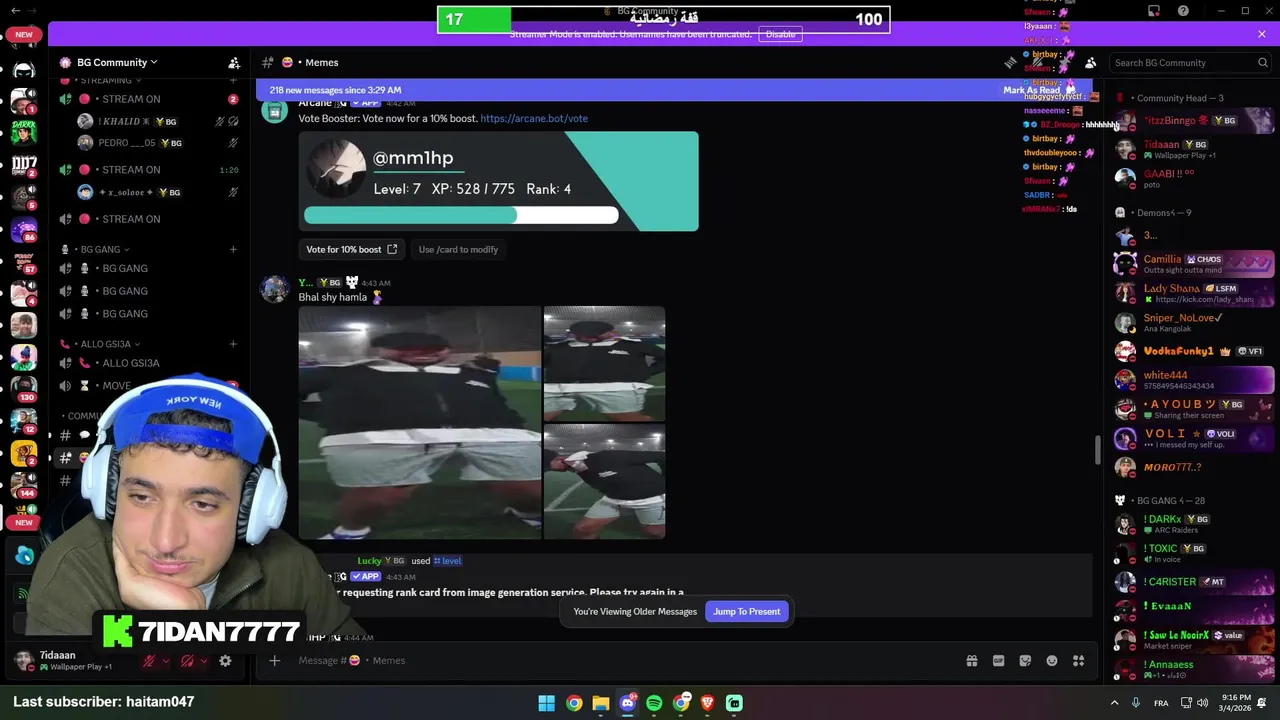Open the DARKK server icon
Image resolution: width=1280 pixels, height=720 pixels.
click(x=24, y=133)
